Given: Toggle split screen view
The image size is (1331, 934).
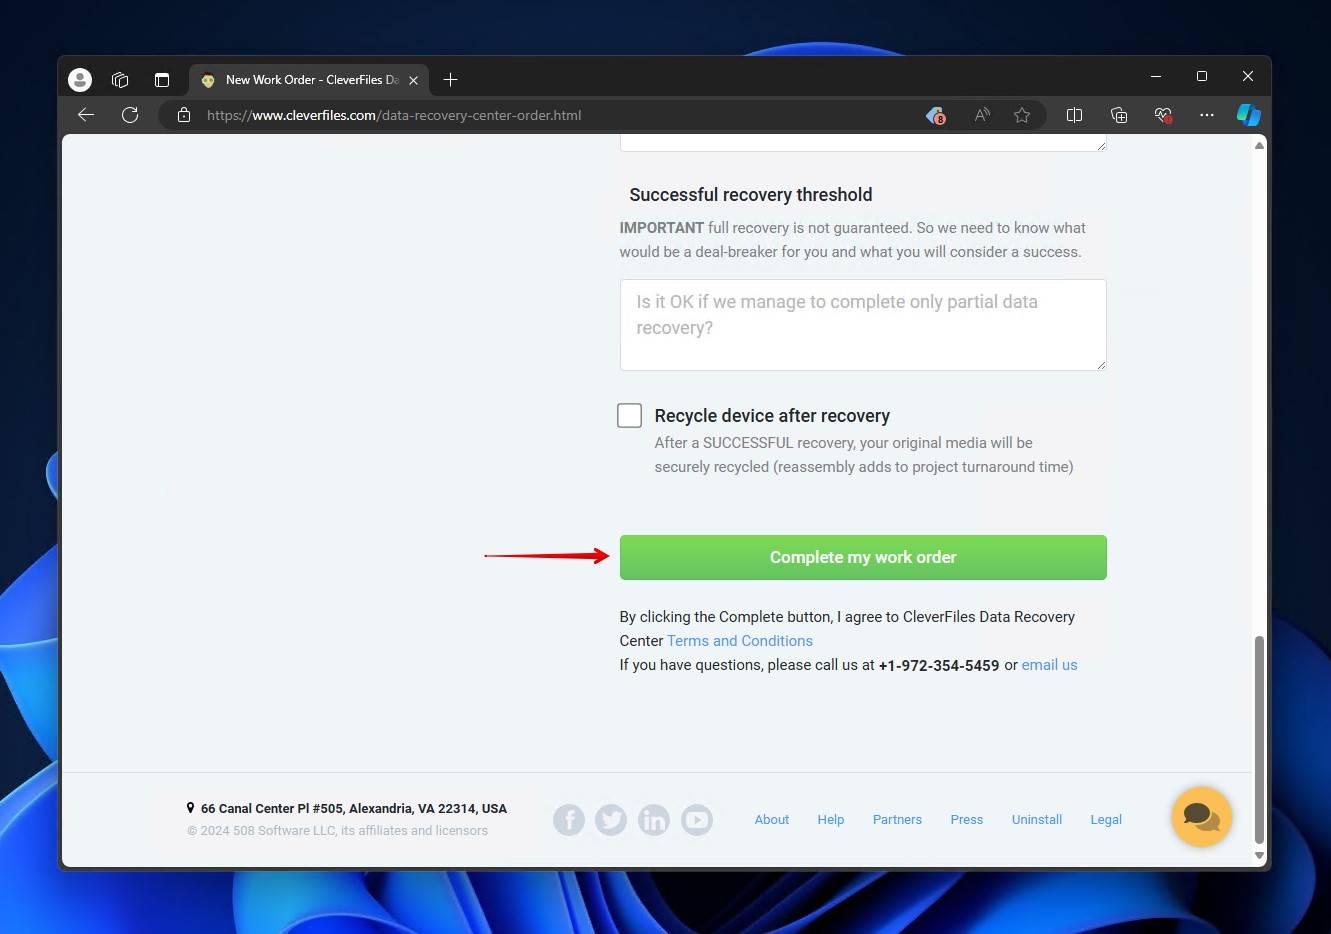Looking at the screenshot, I should tap(1074, 115).
